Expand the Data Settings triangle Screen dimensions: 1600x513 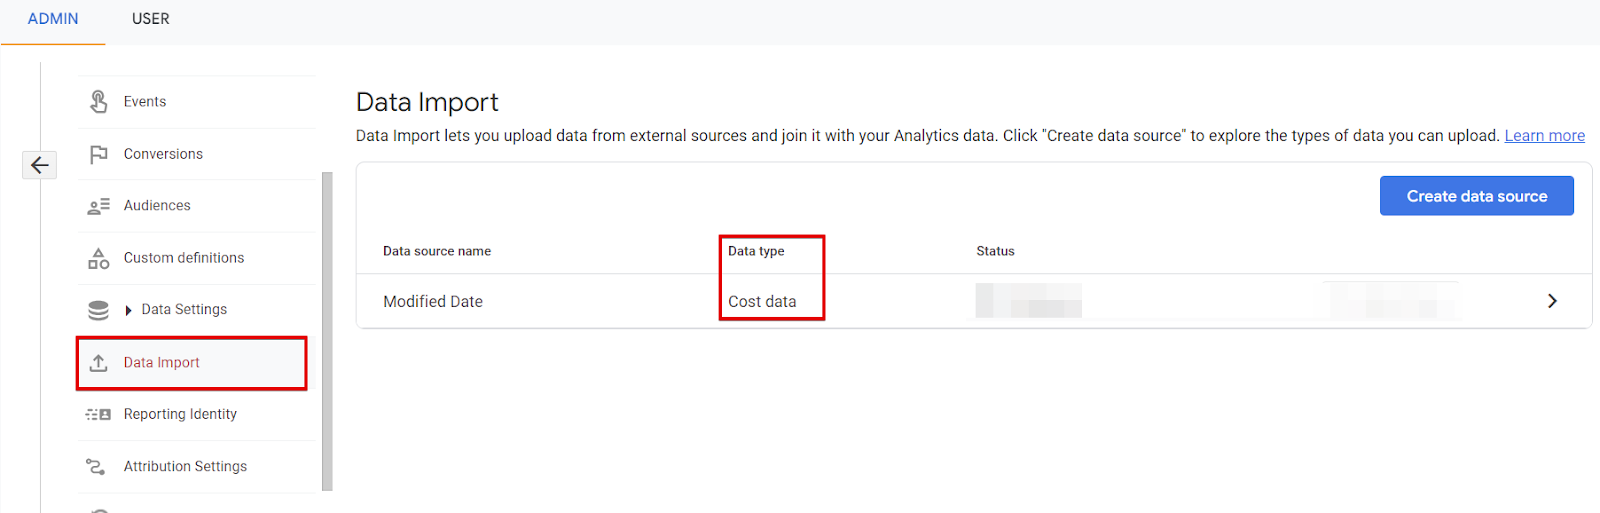coord(128,310)
